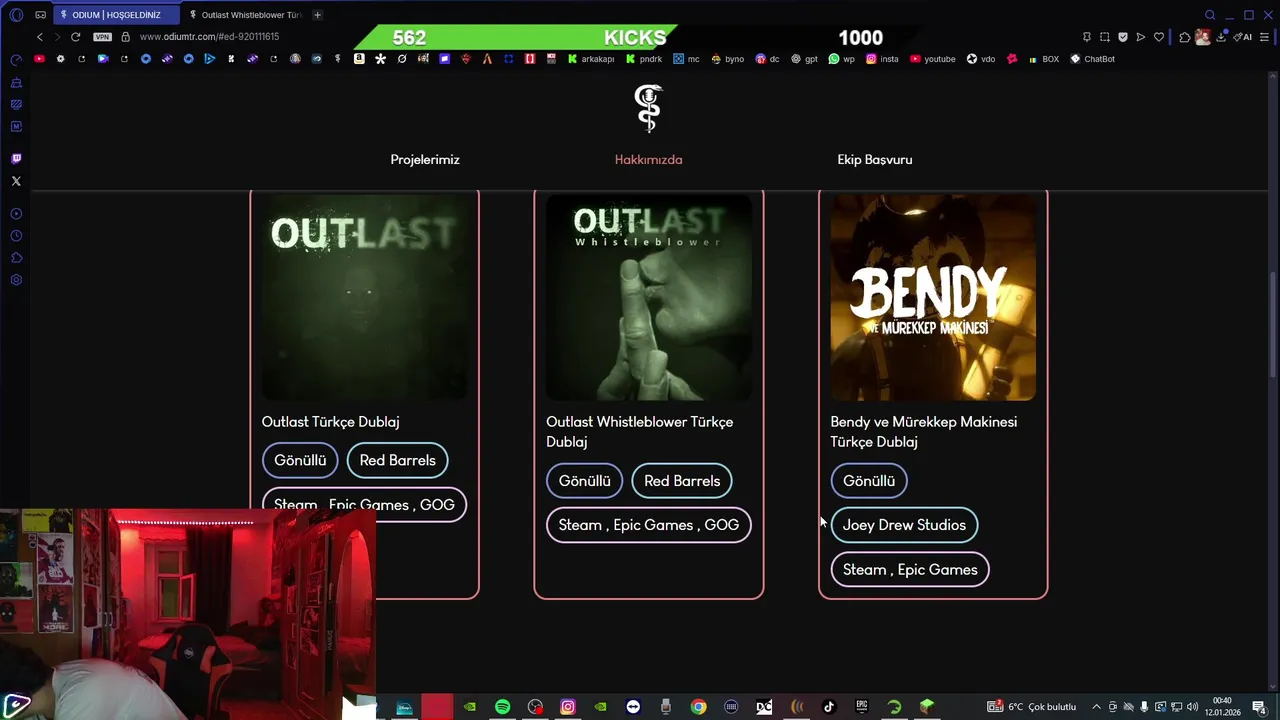1280x720 pixels.
Task: Open the user profile avatar in the browser toolbar
Action: (x=1203, y=37)
